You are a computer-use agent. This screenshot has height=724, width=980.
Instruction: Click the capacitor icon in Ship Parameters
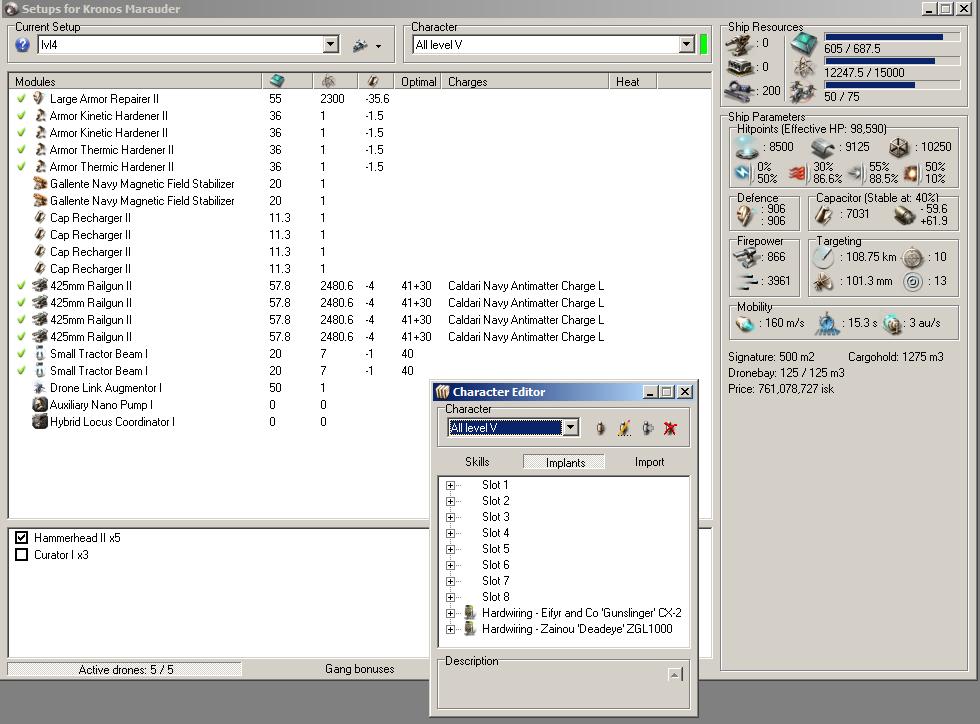pos(825,214)
